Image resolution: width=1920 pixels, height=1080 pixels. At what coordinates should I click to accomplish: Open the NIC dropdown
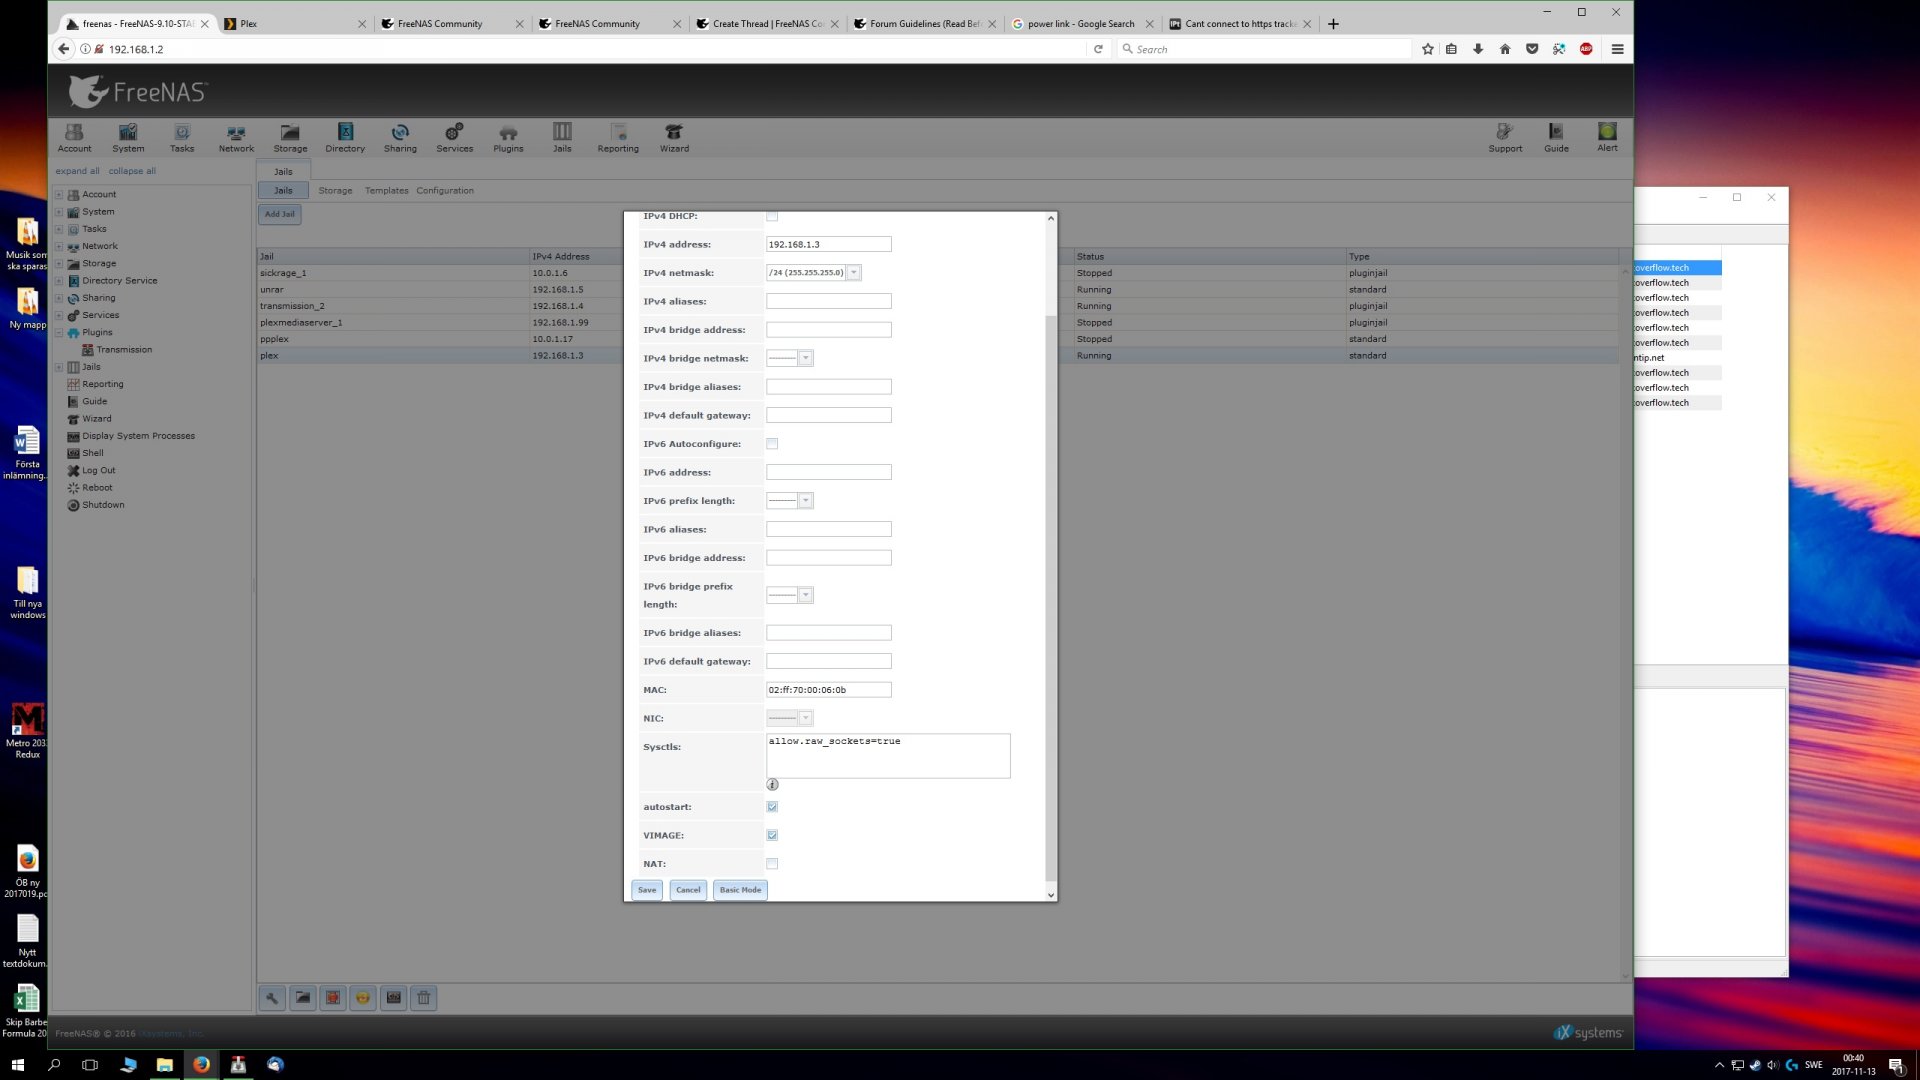[x=806, y=718]
